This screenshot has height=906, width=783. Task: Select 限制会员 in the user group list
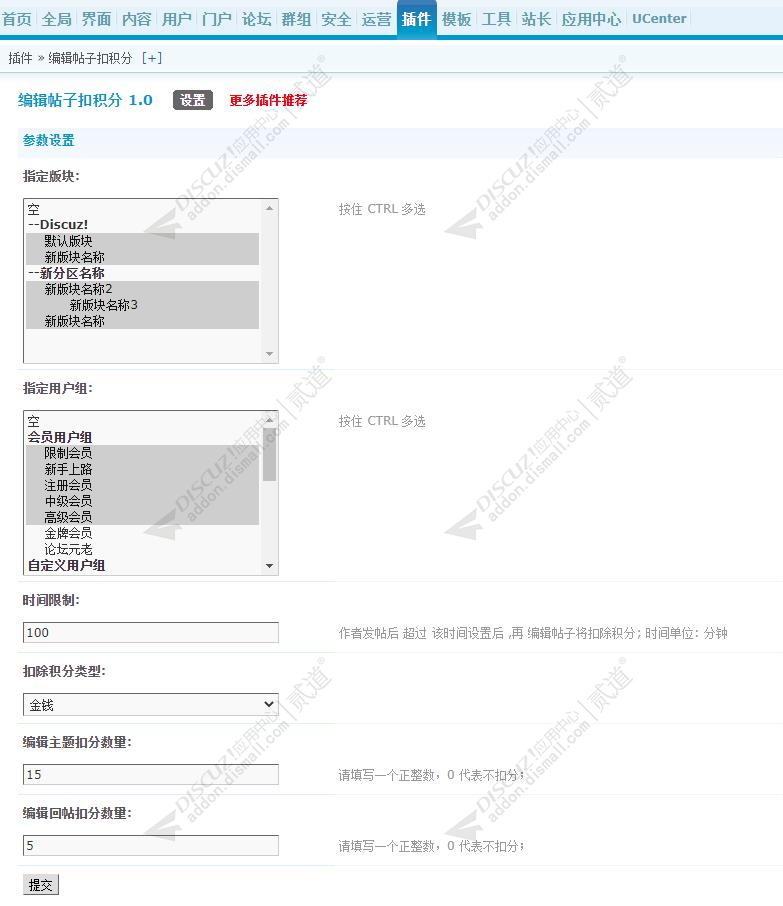tap(142, 452)
